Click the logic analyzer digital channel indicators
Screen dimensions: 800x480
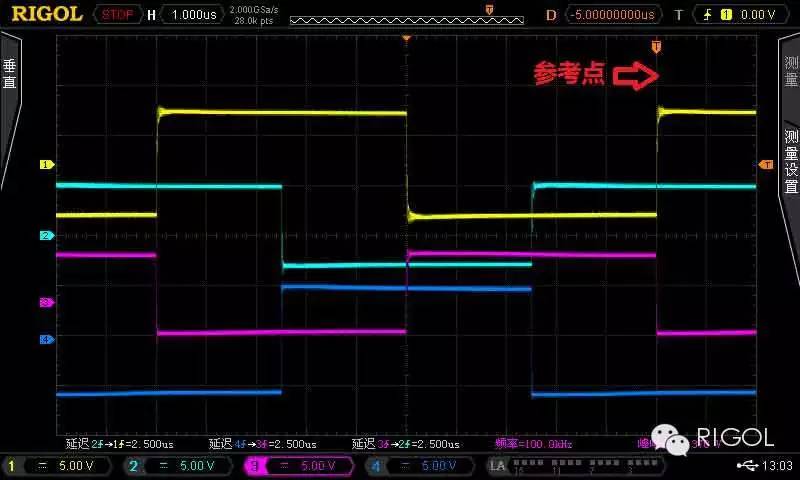(x=588, y=466)
